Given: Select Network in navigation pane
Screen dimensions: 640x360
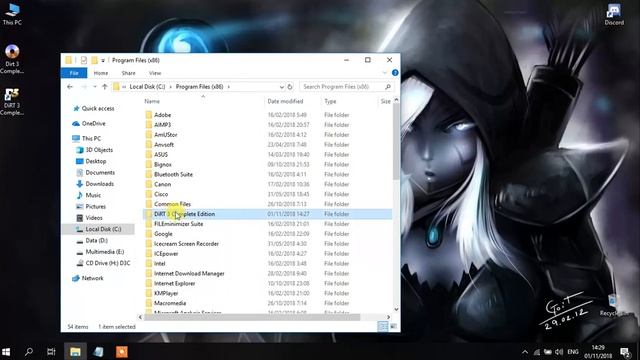Looking at the screenshot, I should click(93, 278).
